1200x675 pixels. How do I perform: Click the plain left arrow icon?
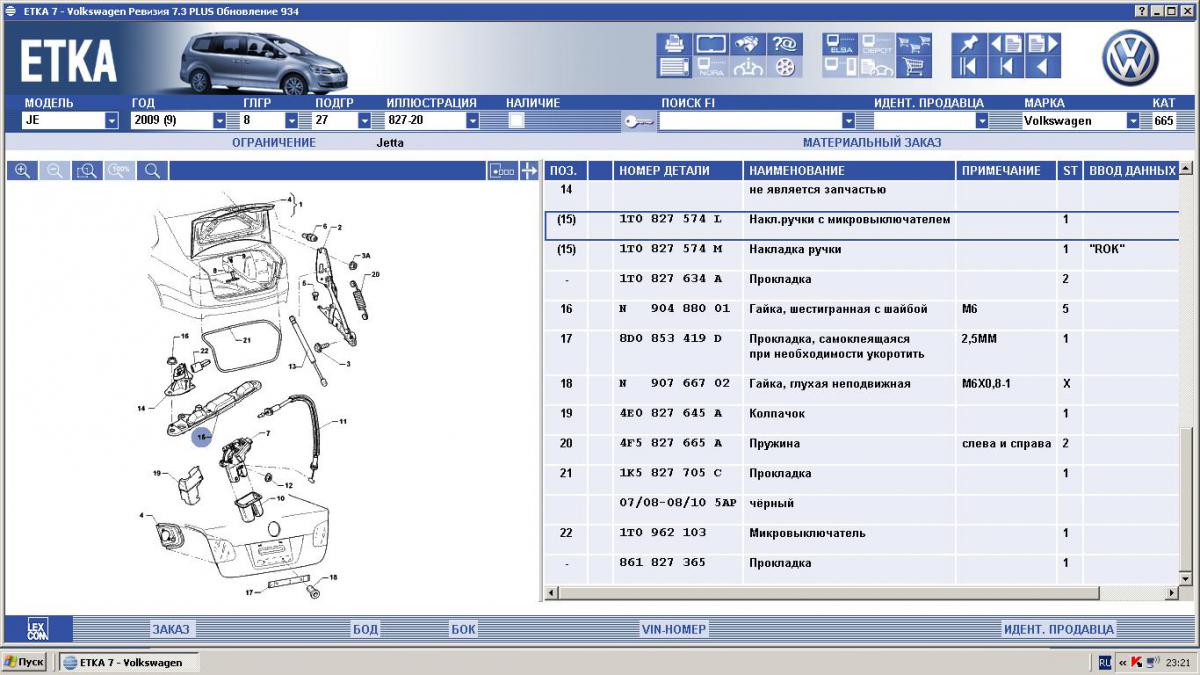click(x=1043, y=67)
